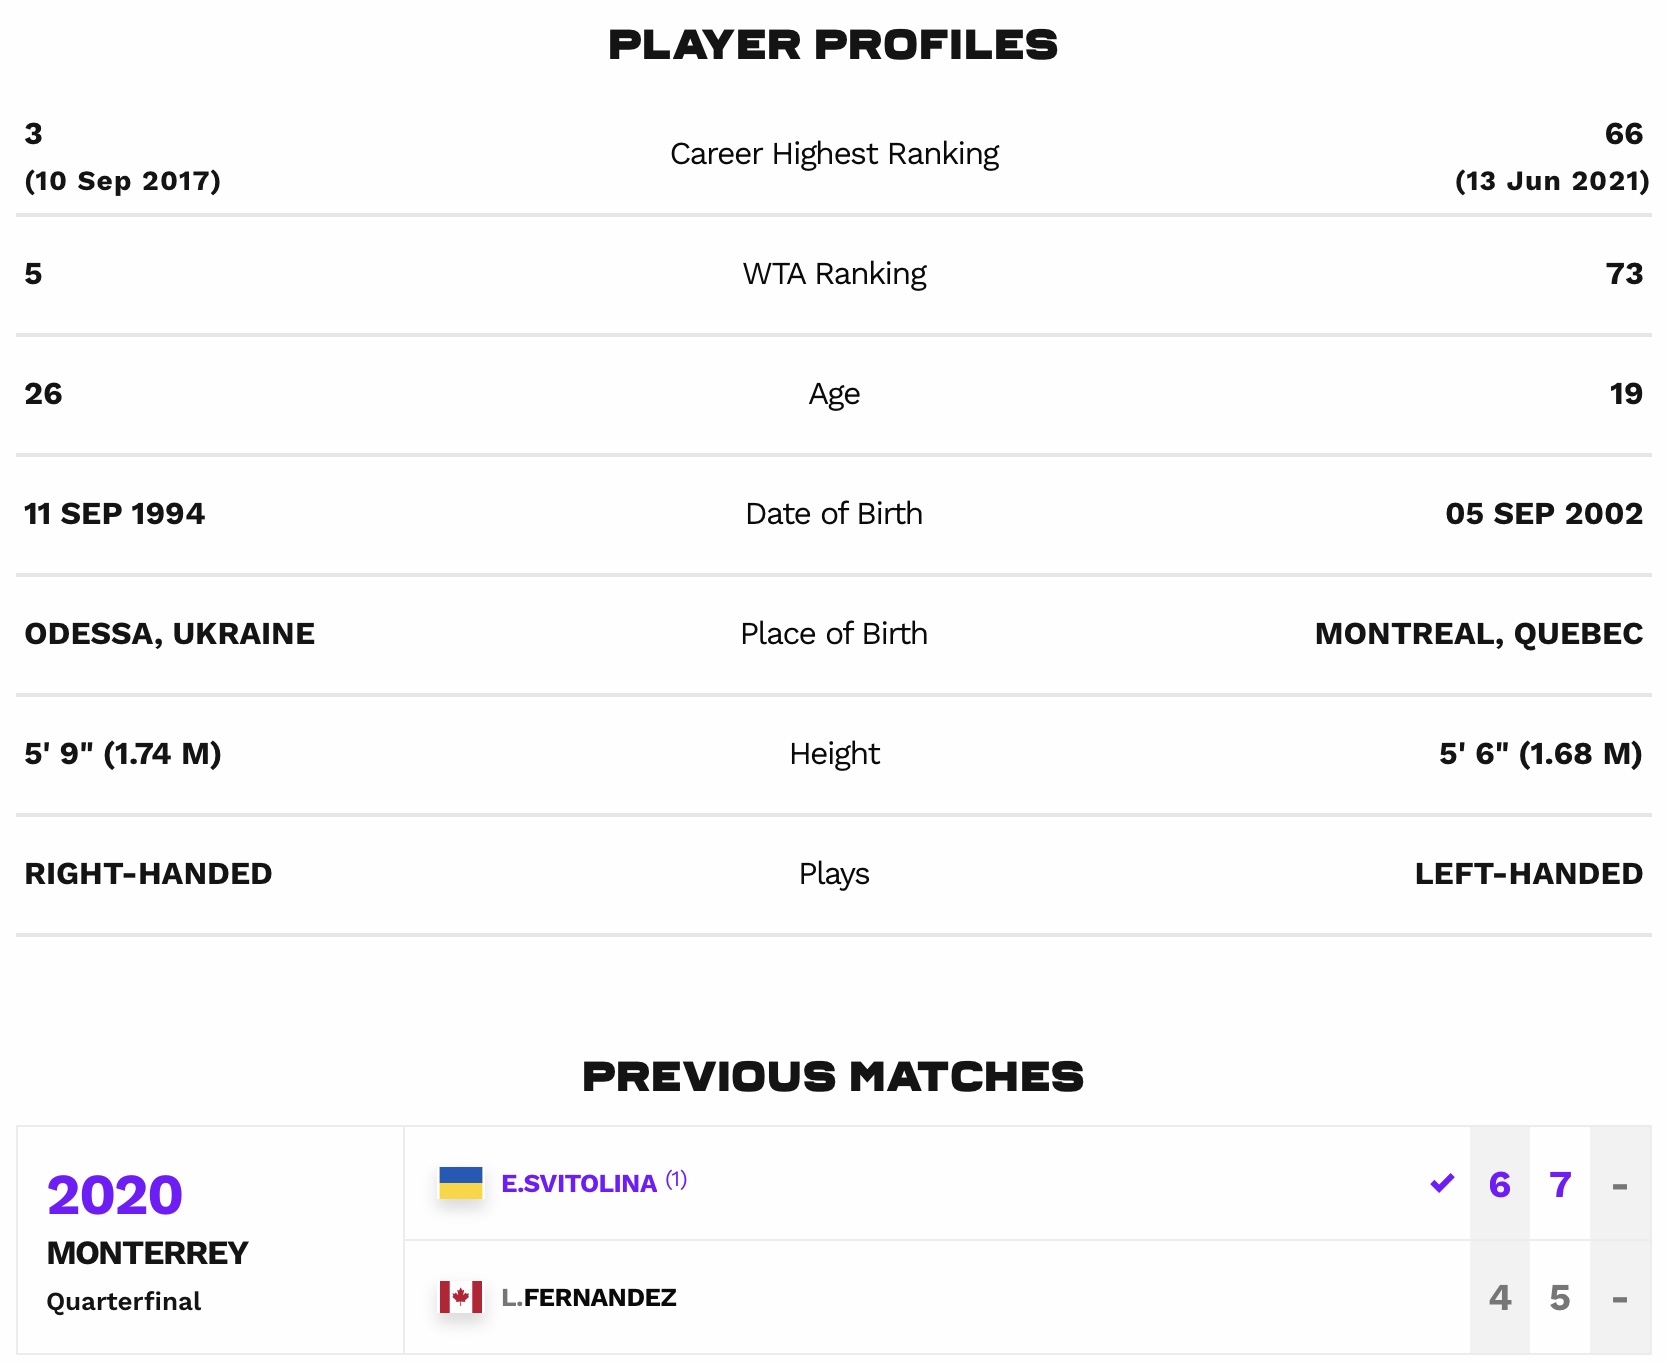The image size is (1668, 1363).
Task: Open L.Fernandez player link
Action: pyautogui.click(x=589, y=1298)
